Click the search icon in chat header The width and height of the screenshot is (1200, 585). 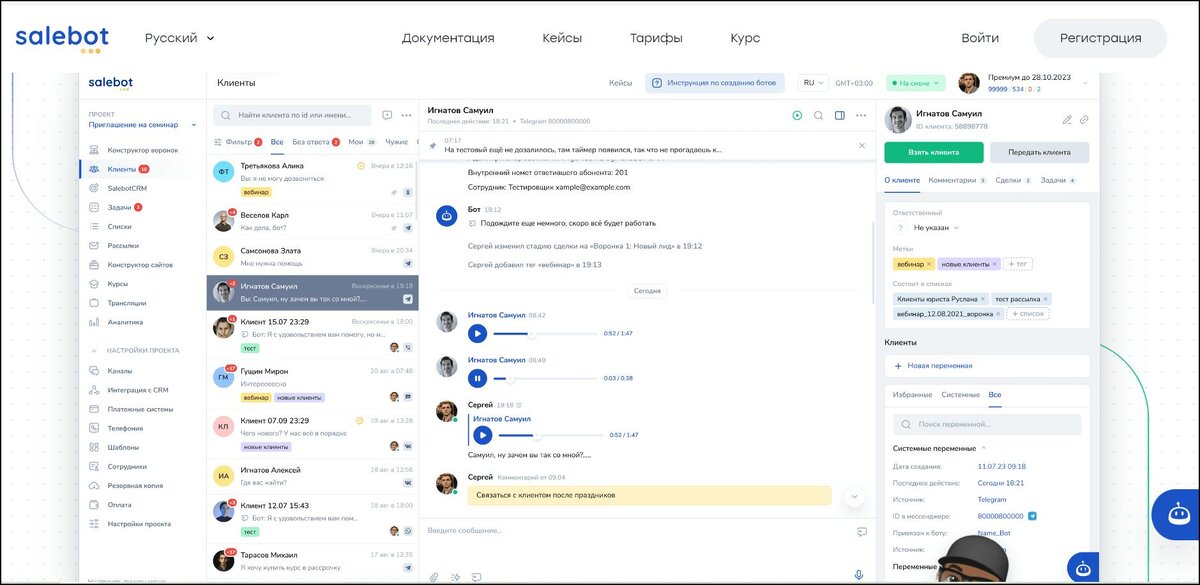[x=818, y=115]
